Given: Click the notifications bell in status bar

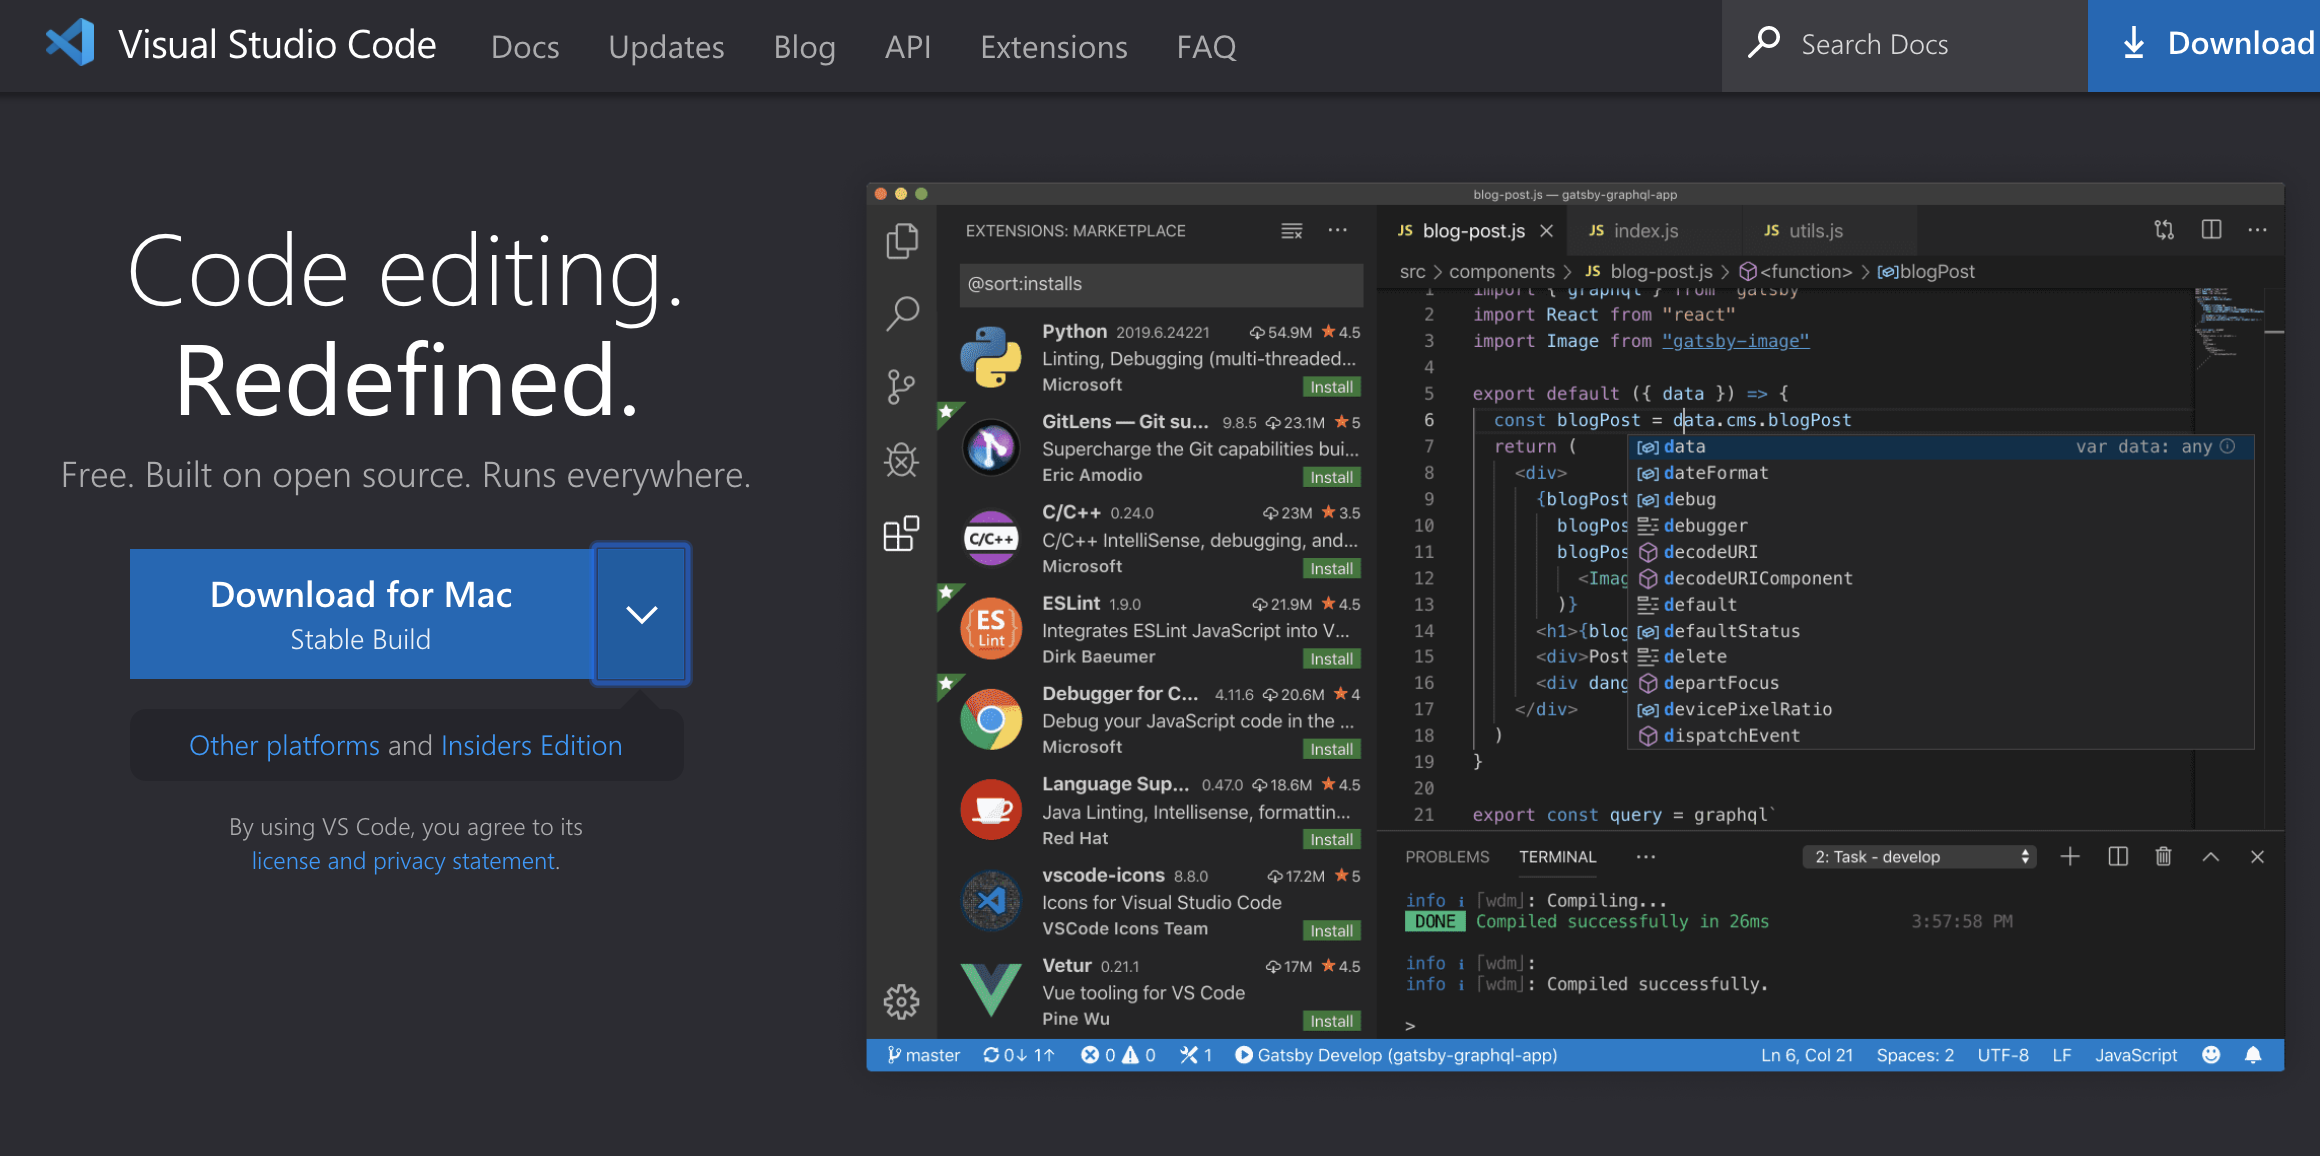Looking at the screenshot, I should tap(2253, 1055).
